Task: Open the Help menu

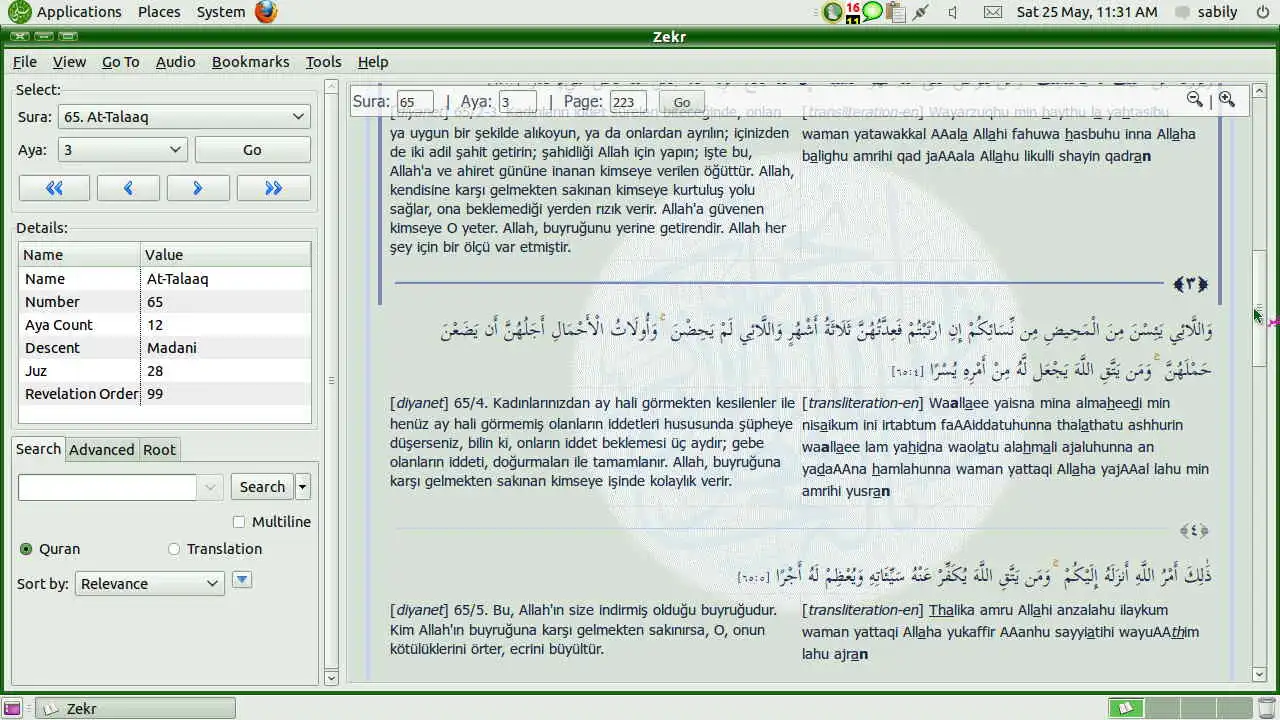Action: (373, 62)
